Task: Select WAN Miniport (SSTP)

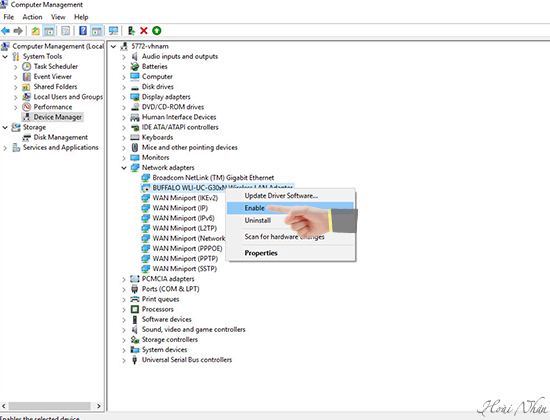Action: (x=185, y=269)
